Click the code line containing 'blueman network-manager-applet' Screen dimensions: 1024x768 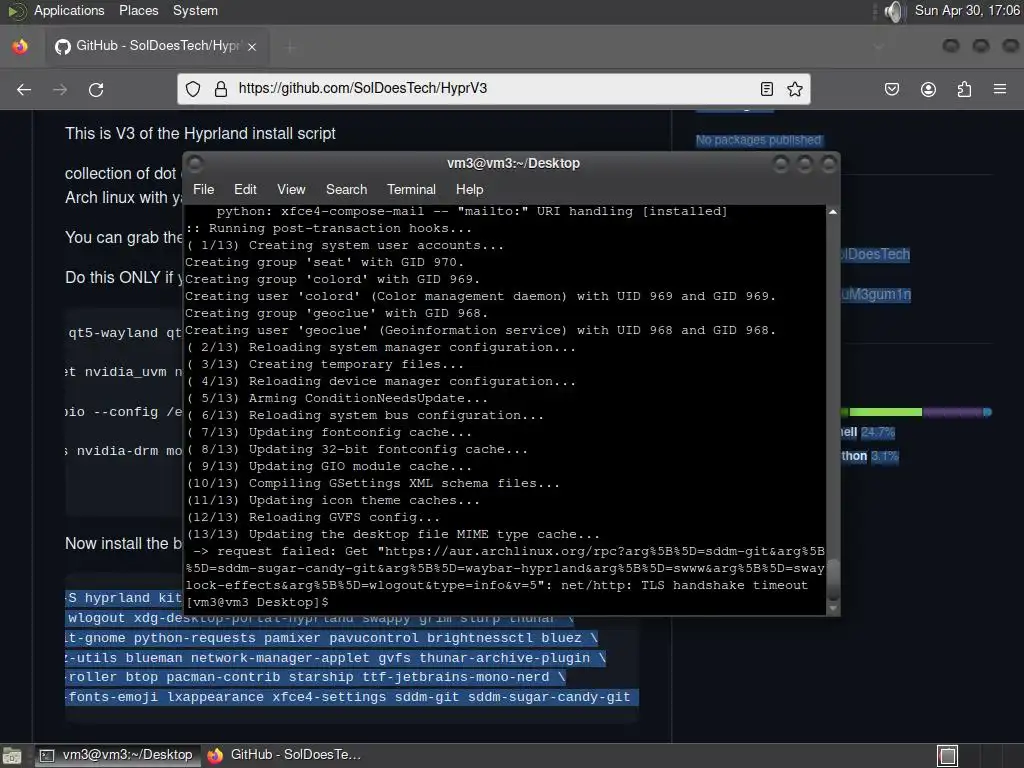(x=336, y=658)
